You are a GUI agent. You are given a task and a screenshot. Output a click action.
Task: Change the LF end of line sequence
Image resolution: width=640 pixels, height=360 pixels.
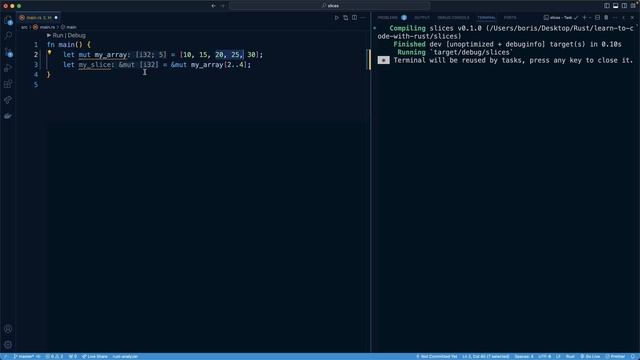coord(558,356)
